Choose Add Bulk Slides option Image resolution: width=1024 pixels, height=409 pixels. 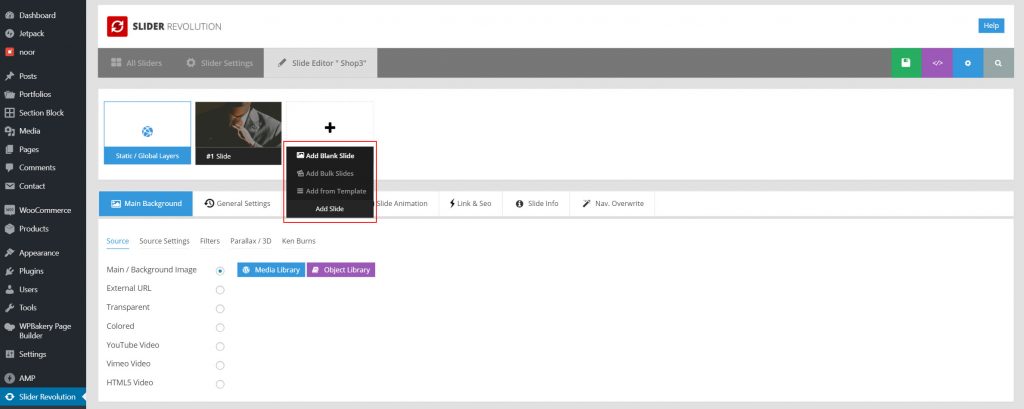[x=330, y=173]
